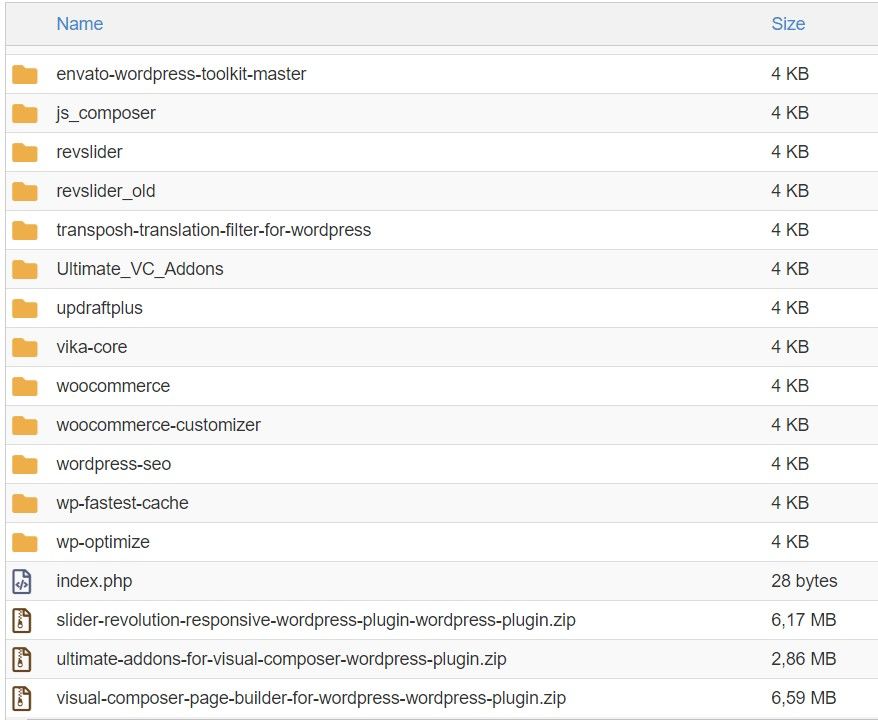Screen dimensions: 878x720
Task: Click the slider-revolution zip archive icon
Action: 22,620
